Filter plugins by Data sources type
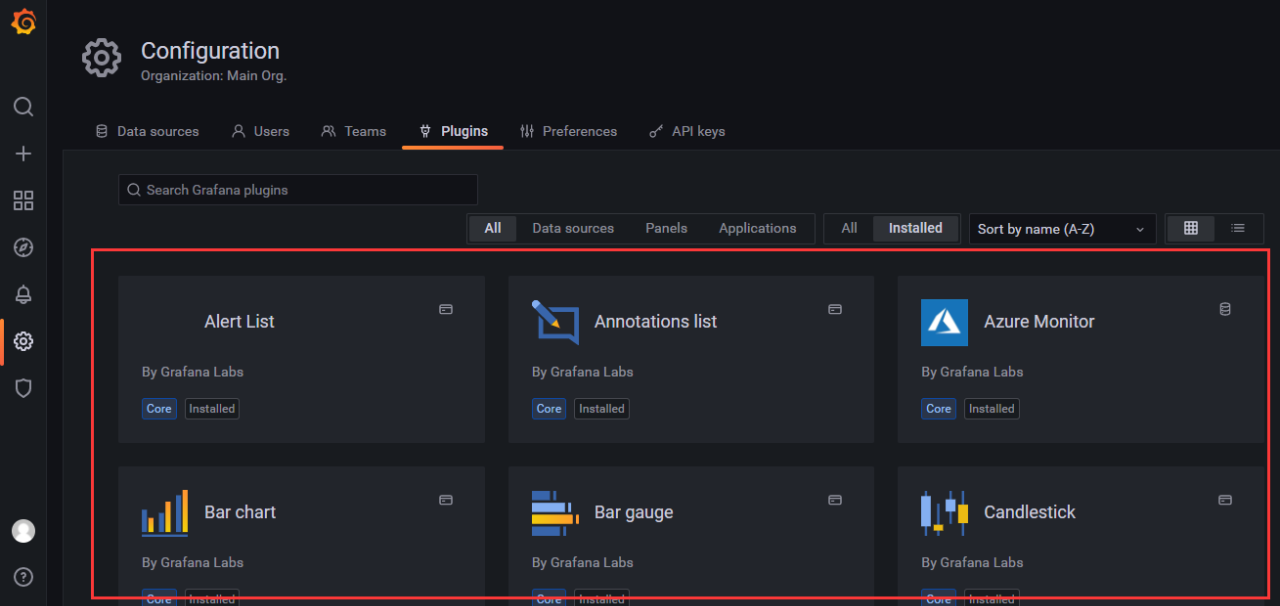Screen dimensions: 1280x606 click(x=573, y=228)
